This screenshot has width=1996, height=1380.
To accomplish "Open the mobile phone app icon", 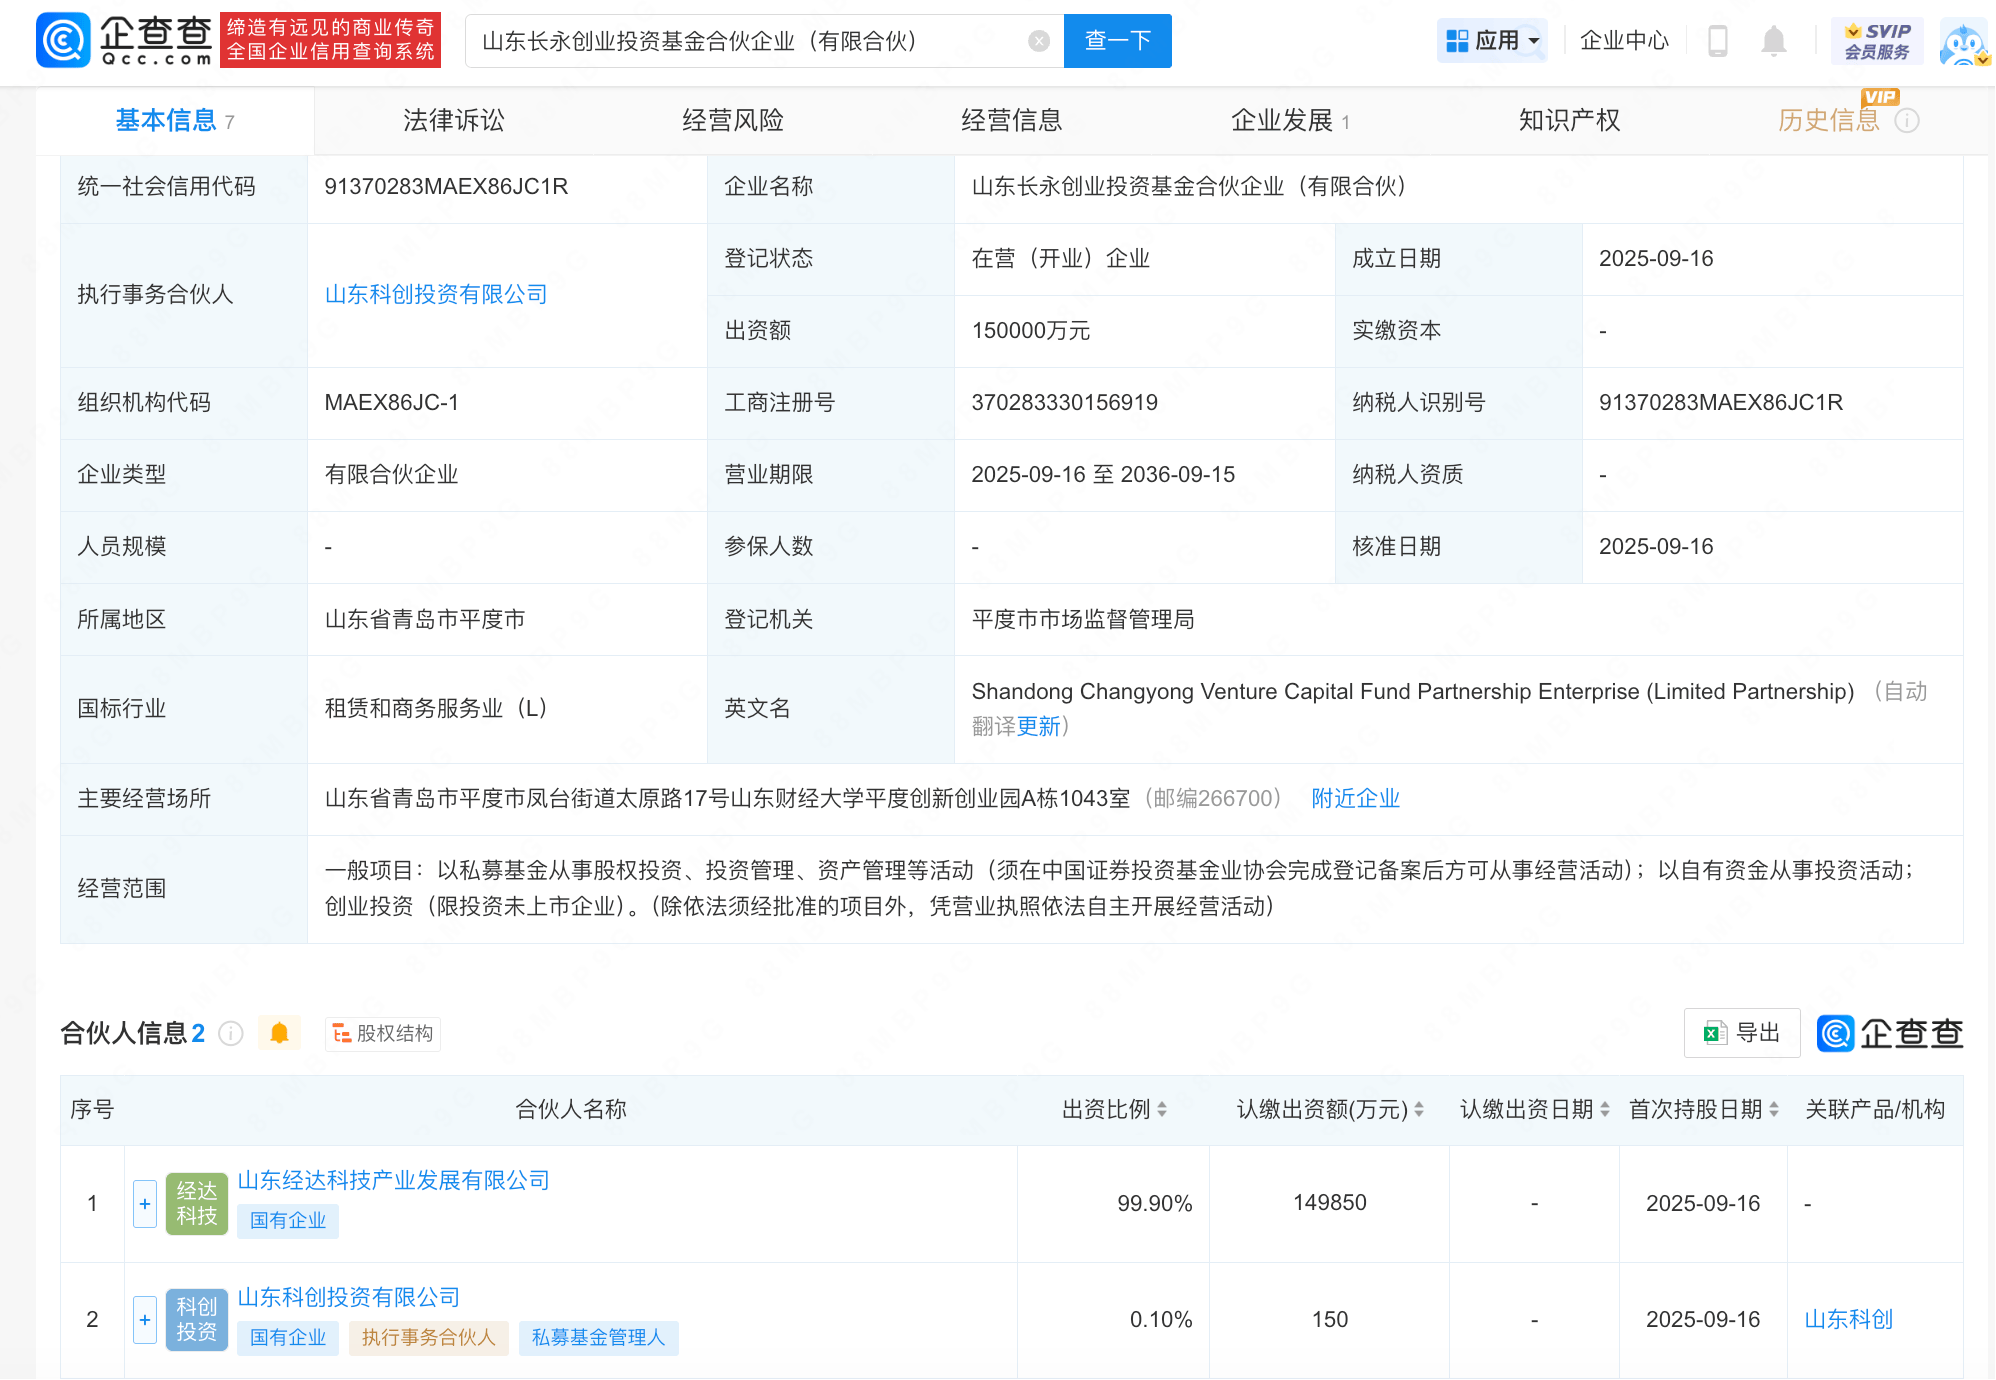I will coord(1718,41).
